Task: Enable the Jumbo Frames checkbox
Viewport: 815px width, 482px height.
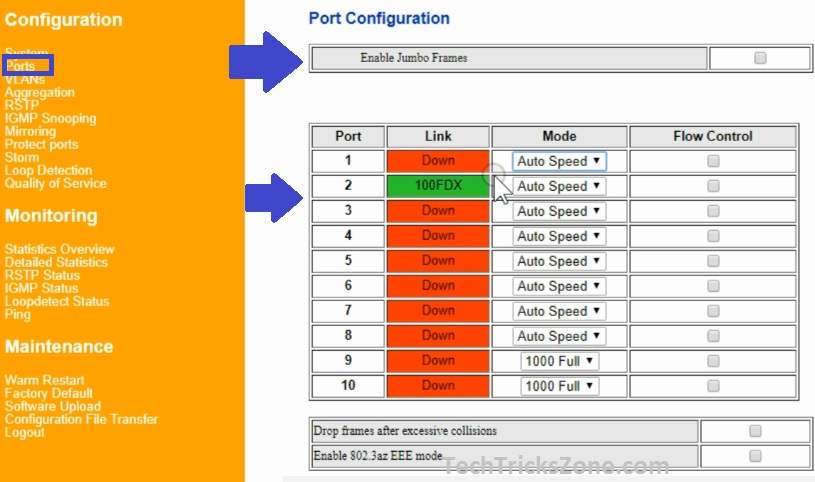Action: 760,58
